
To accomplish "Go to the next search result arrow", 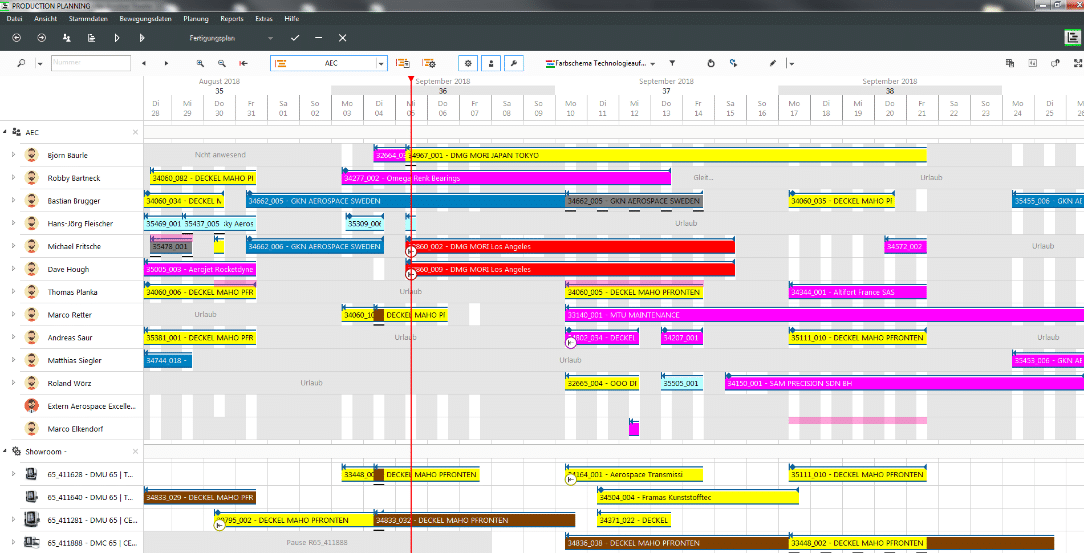I will click(x=167, y=63).
